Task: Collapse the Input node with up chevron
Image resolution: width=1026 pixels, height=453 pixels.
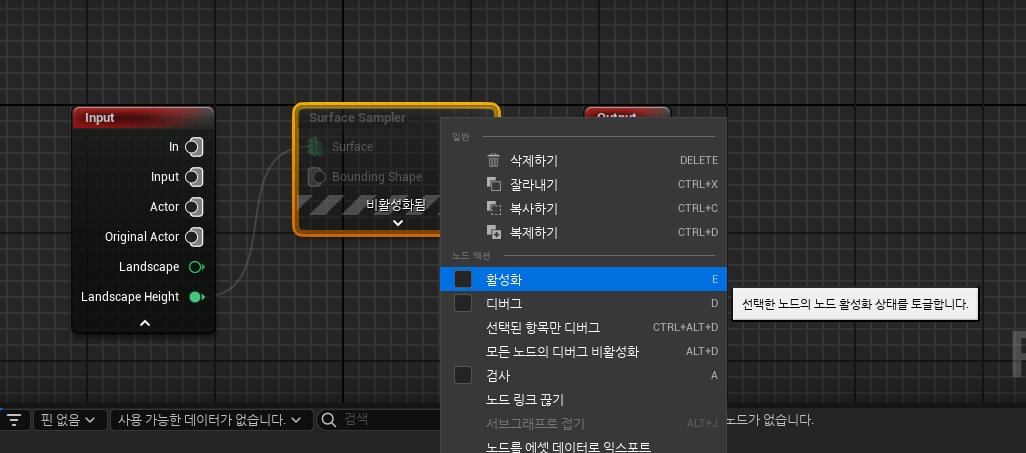Action: point(145,323)
